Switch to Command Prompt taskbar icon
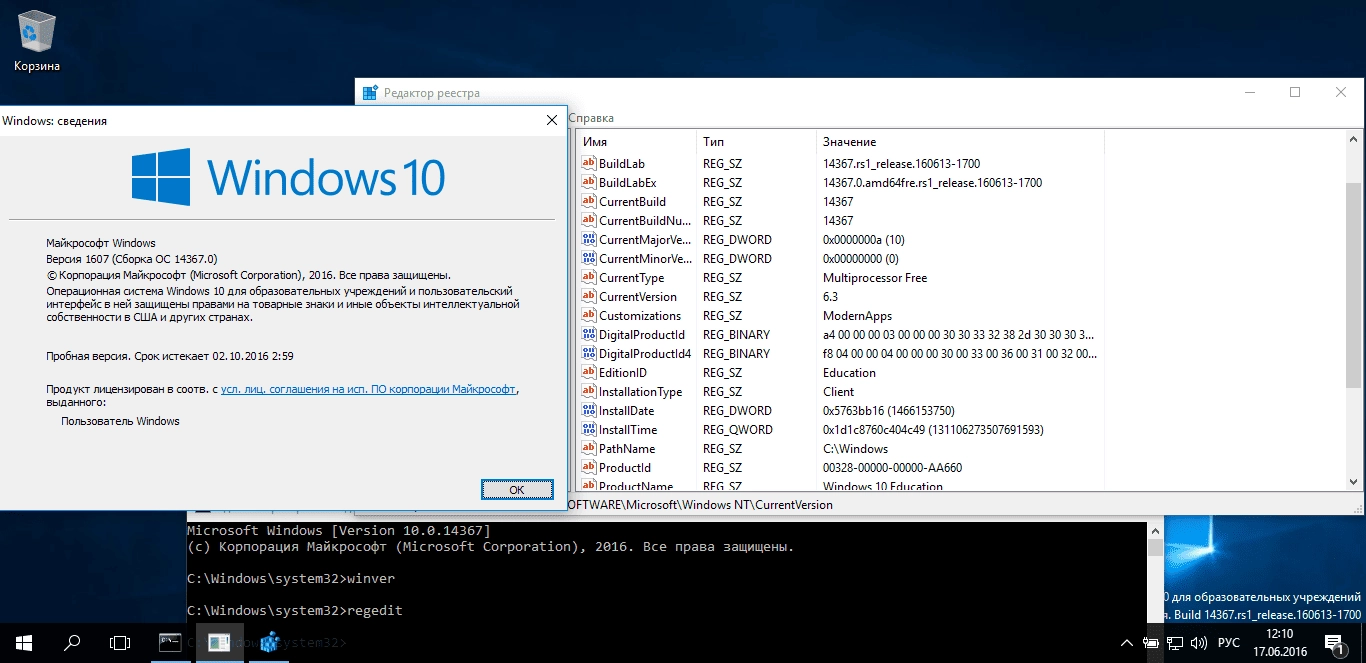This screenshot has height=663, width=1366. coord(170,642)
